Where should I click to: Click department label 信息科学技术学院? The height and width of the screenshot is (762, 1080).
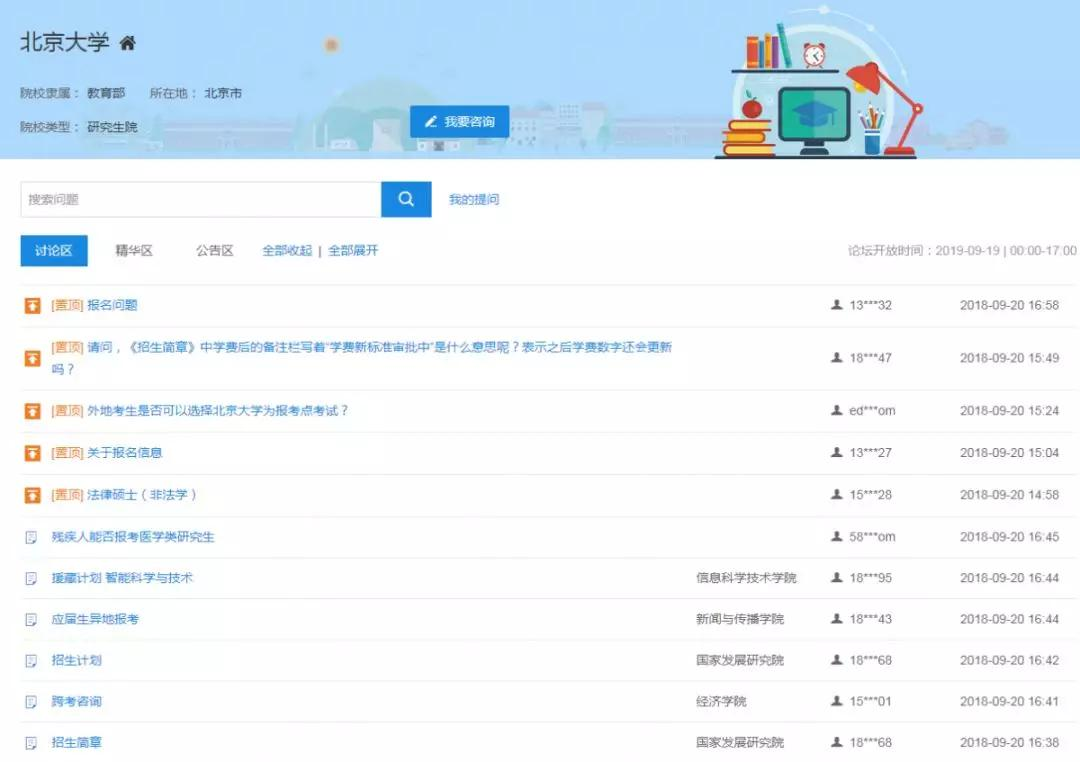746,577
